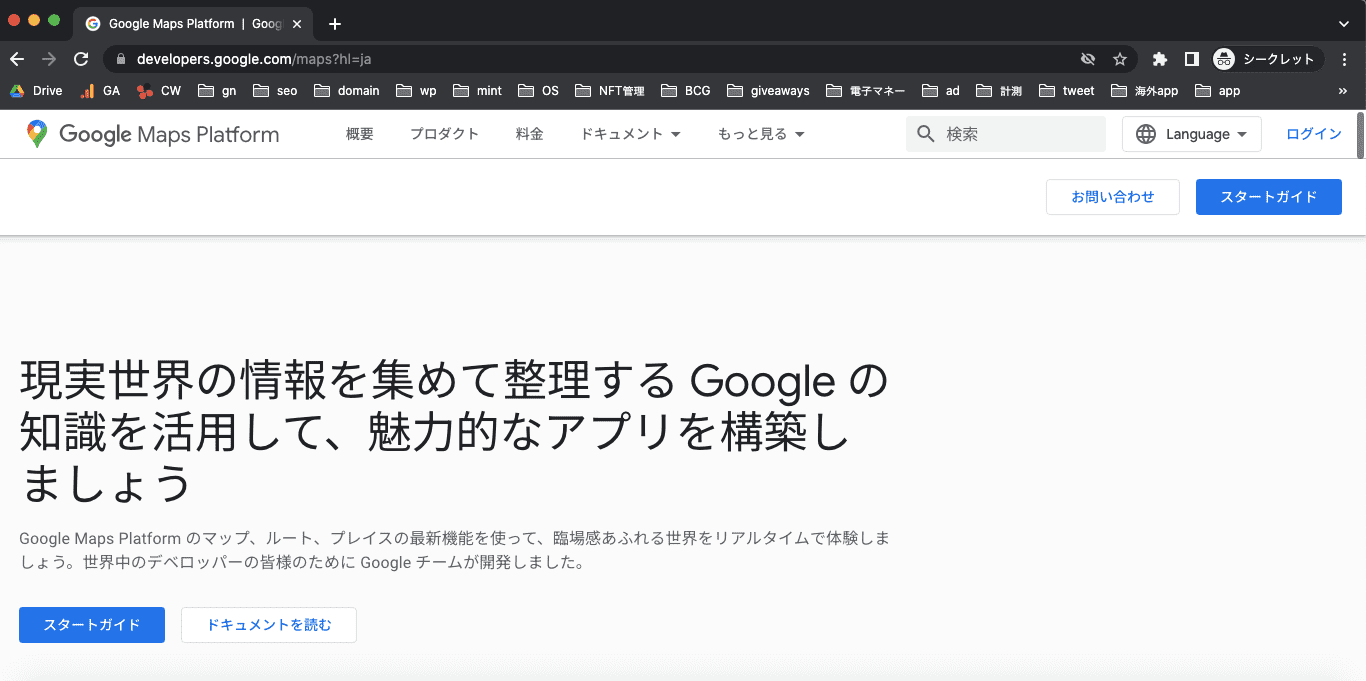Image resolution: width=1366 pixels, height=681 pixels.
Task: Show more bookmarks with the double chevron
Action: pyautogui.click(x=1342, y=91)
